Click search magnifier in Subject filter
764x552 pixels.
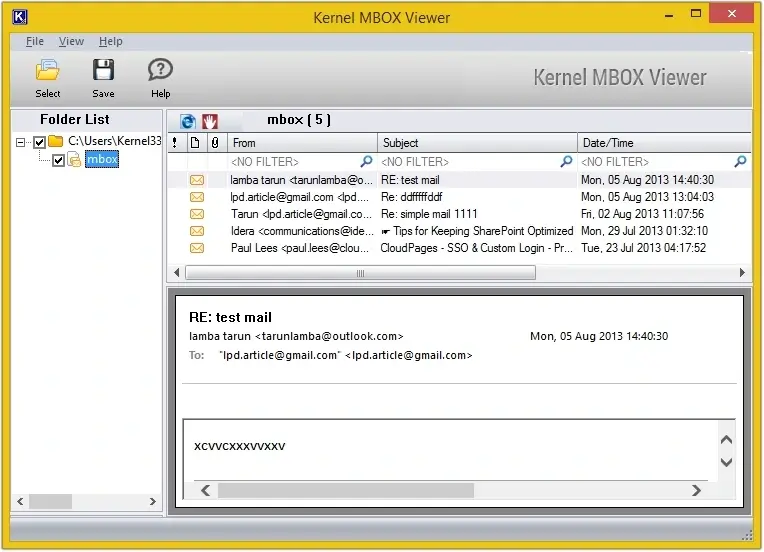(x=566, y=161)
